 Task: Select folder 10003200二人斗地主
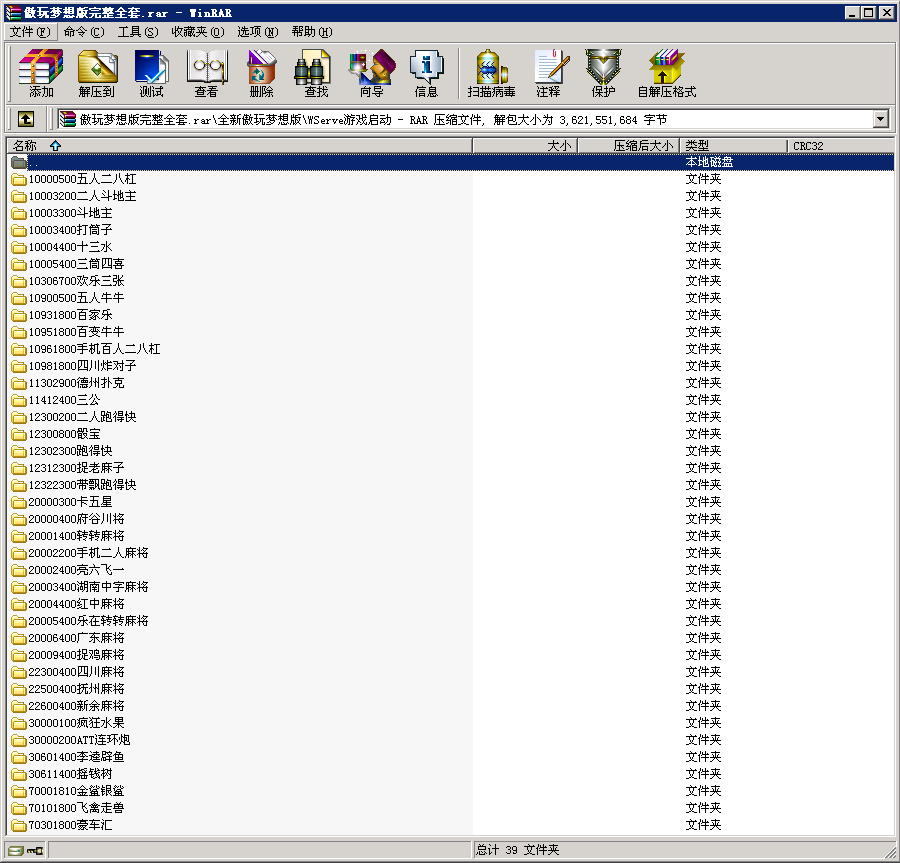tap(82, 196)
